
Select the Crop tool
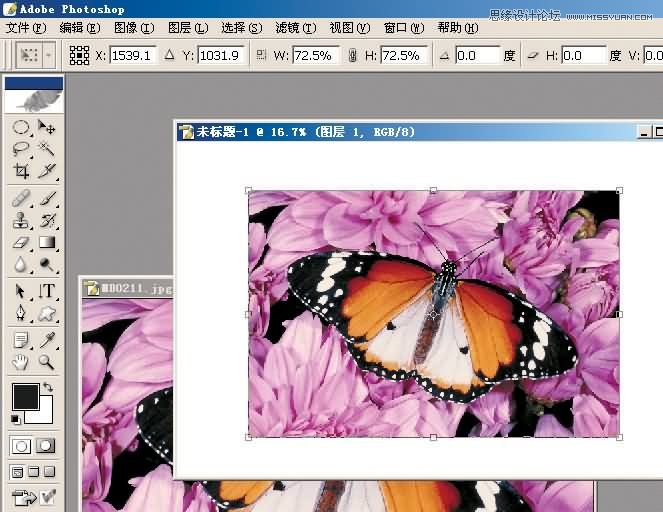(x=21, y=171)
